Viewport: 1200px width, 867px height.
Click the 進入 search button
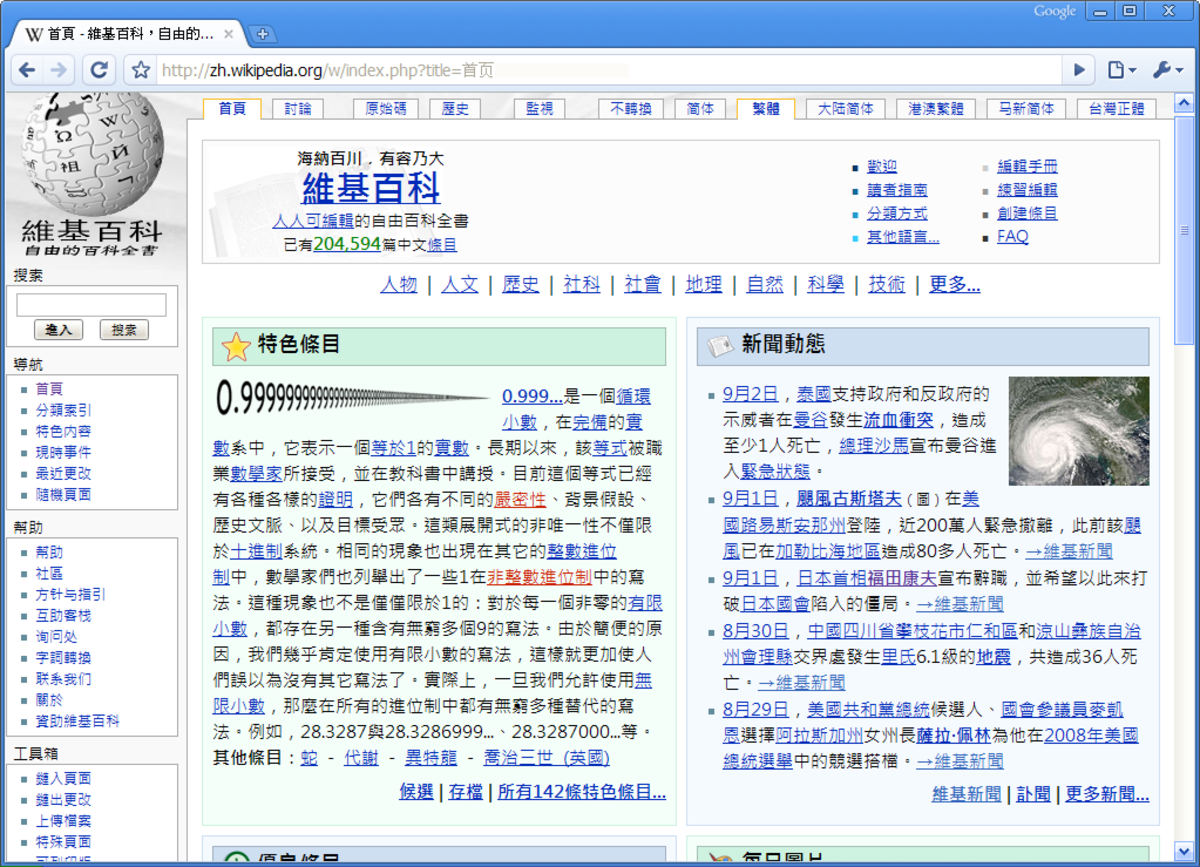pyautogui.click(x=58, y=330)
